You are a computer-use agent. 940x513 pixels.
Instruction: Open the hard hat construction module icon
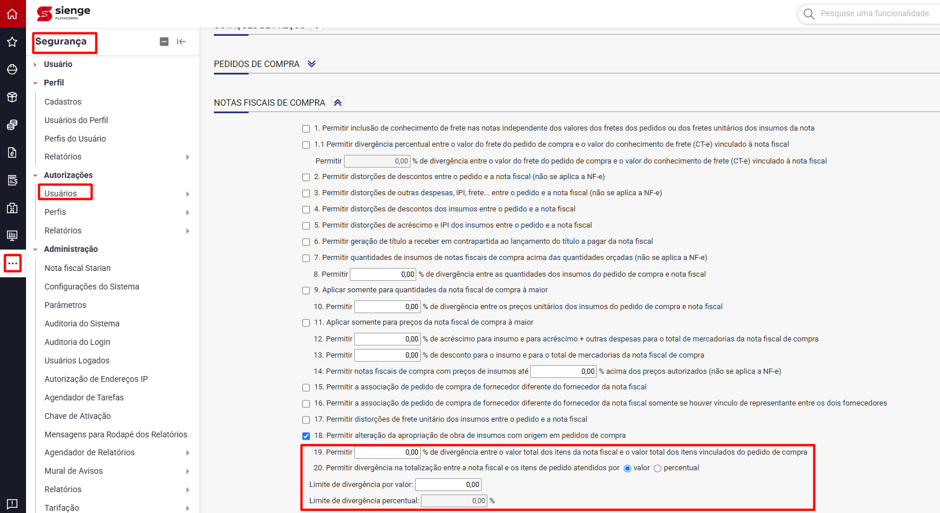[x=12, y=69]
